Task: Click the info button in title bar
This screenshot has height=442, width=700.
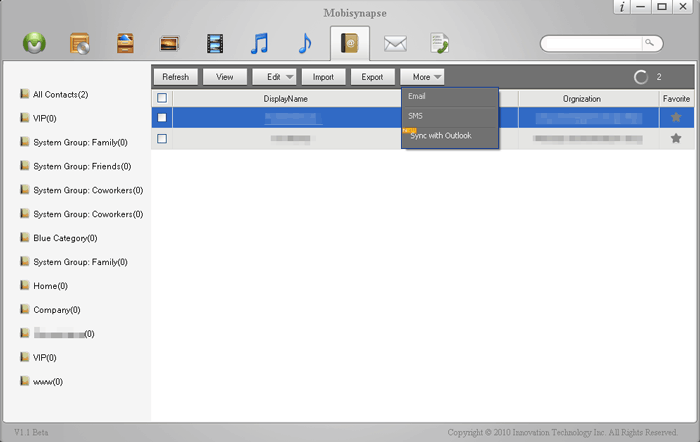Action: coord(622,7)
